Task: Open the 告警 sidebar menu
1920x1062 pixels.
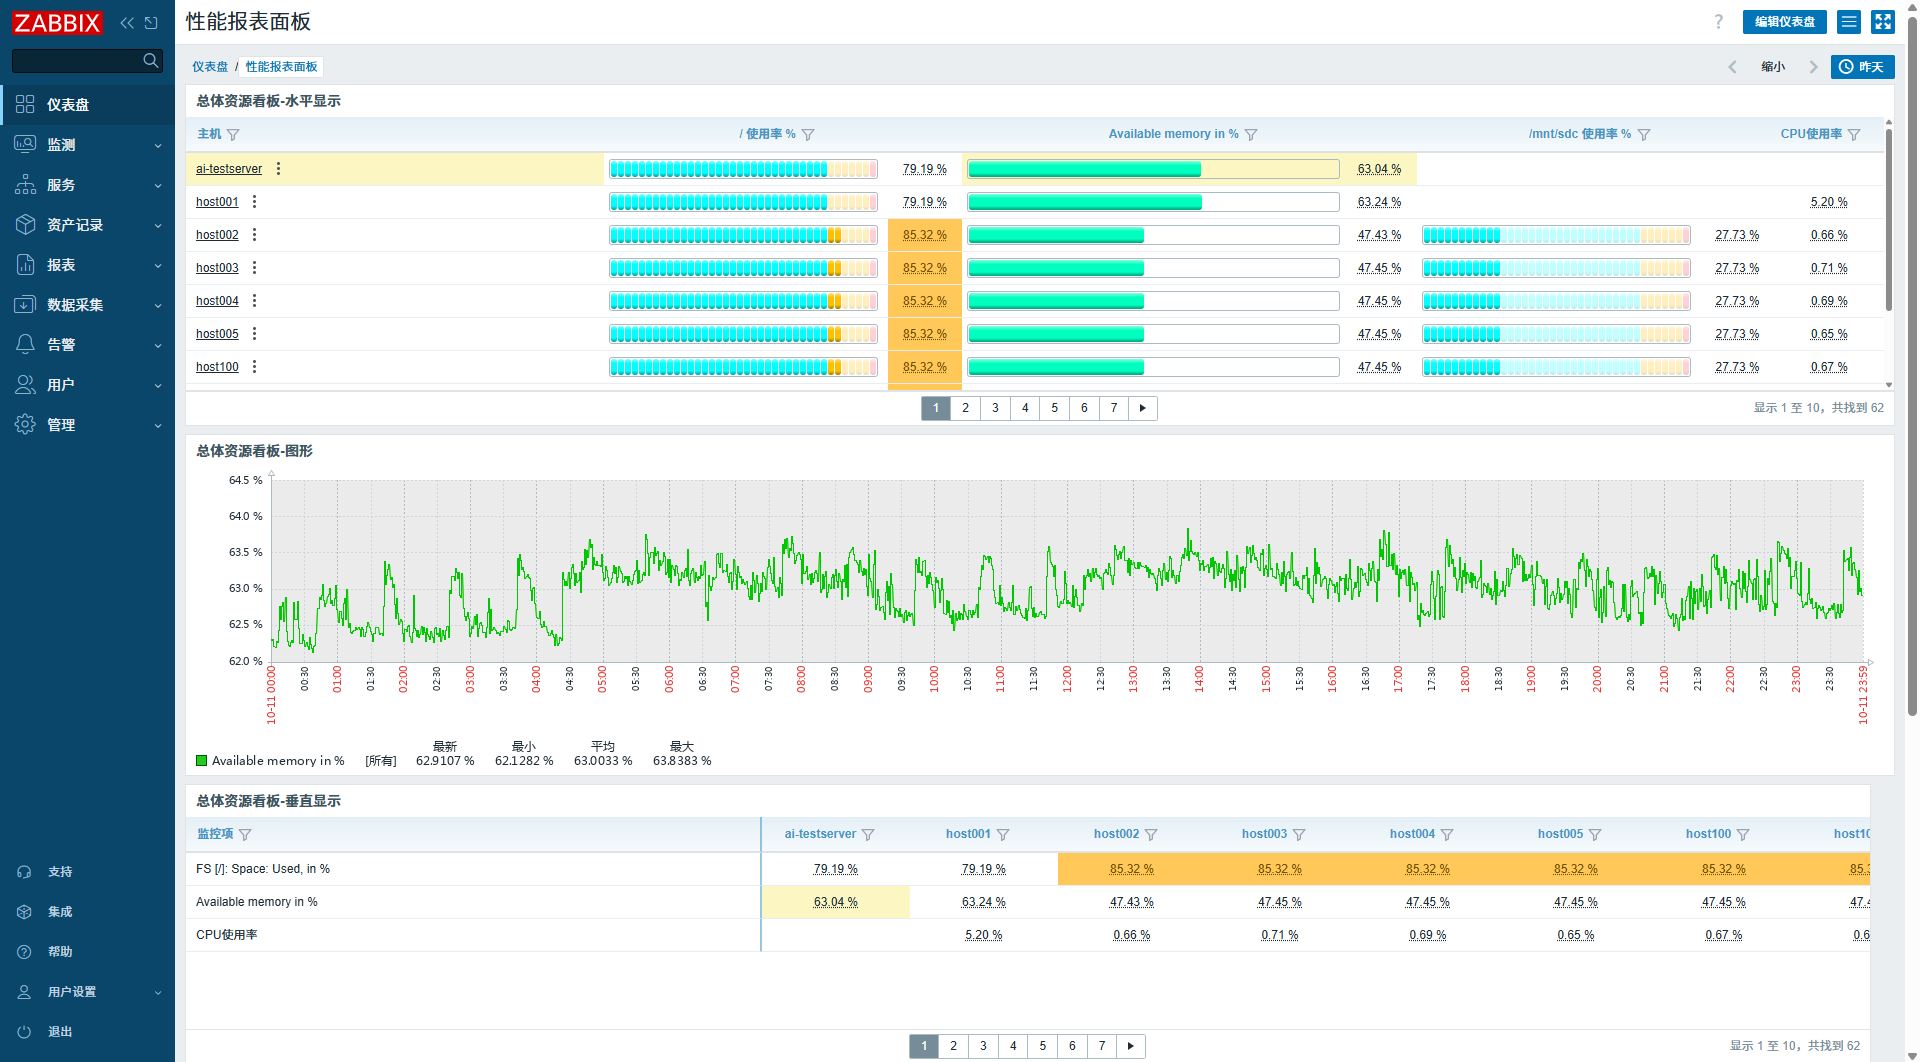Action: click(x=87, y=345)
